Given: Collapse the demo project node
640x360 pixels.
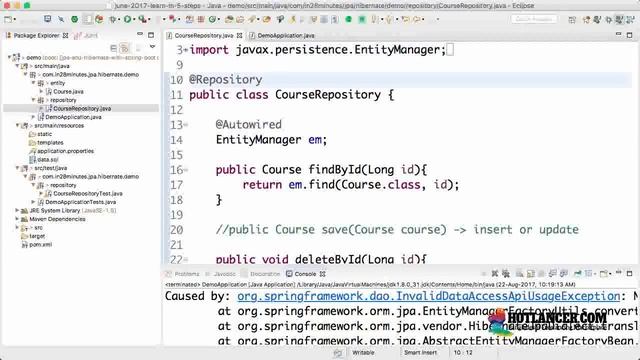Looking at the screenshot, I should [9, 58].
